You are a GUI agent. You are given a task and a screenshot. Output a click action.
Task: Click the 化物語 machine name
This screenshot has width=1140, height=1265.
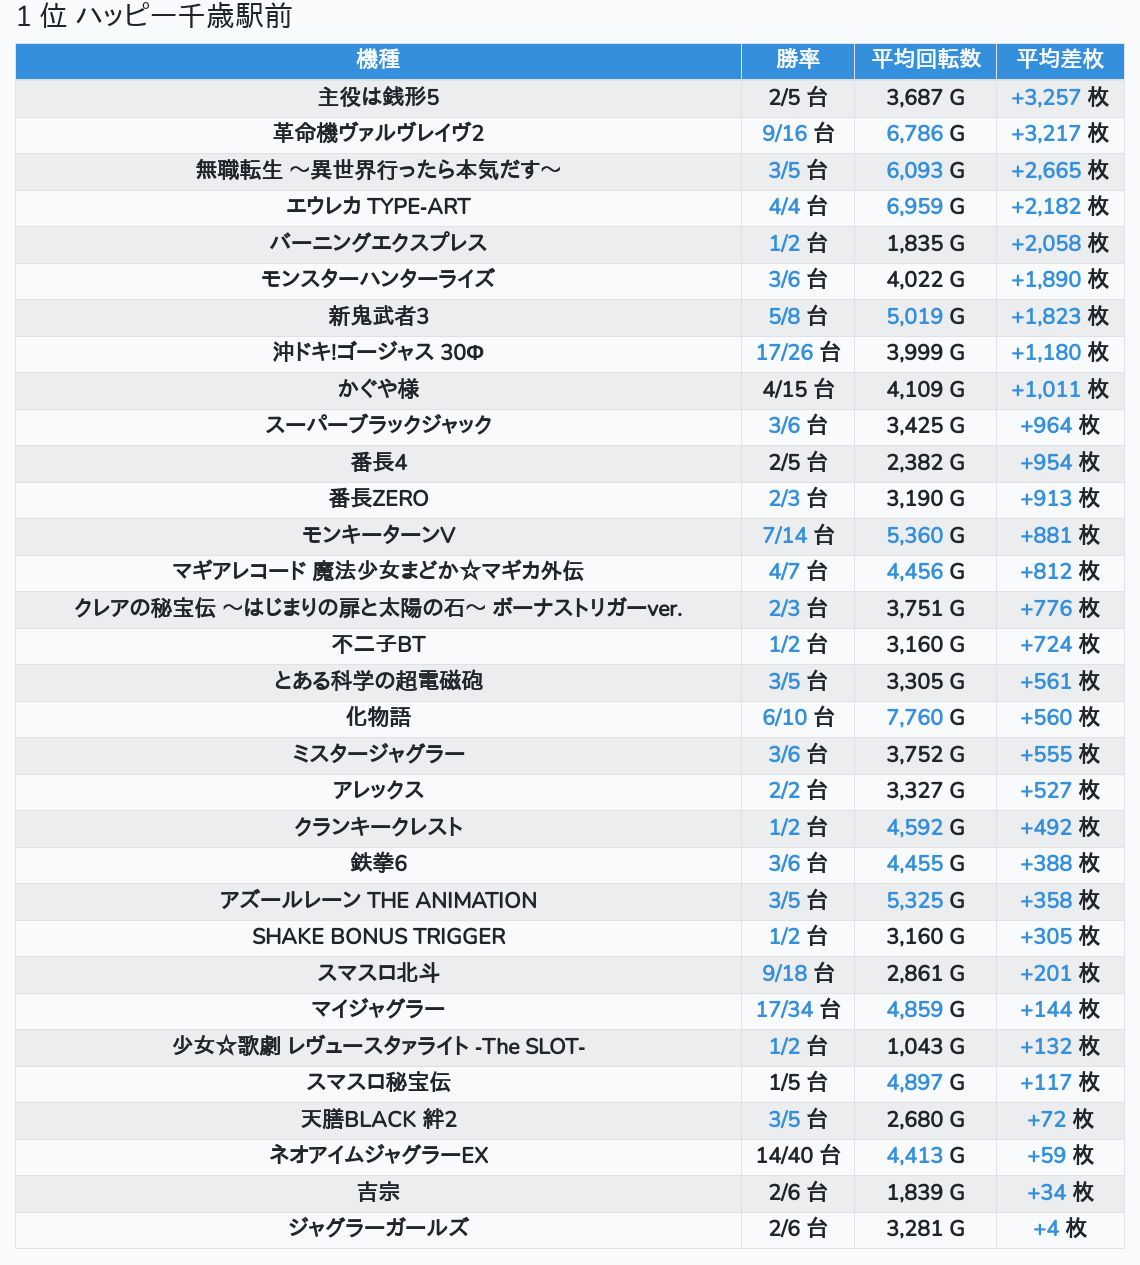(x=378, y=717)
